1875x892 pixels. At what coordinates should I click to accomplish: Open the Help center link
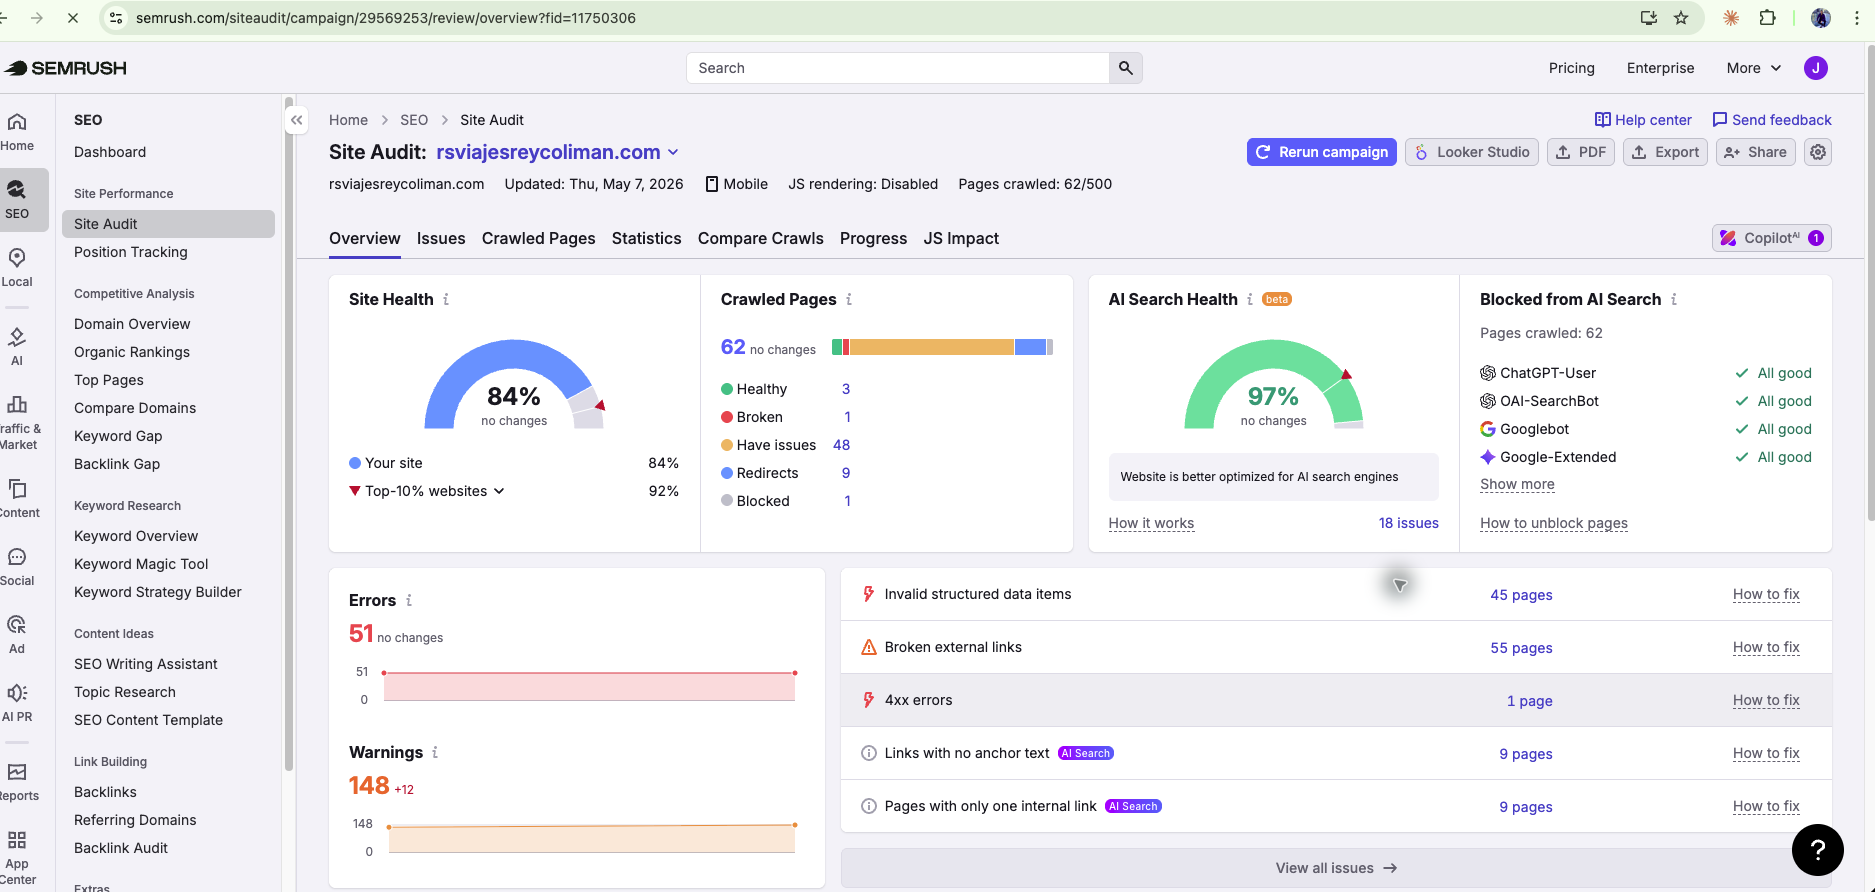point(1643,120)
